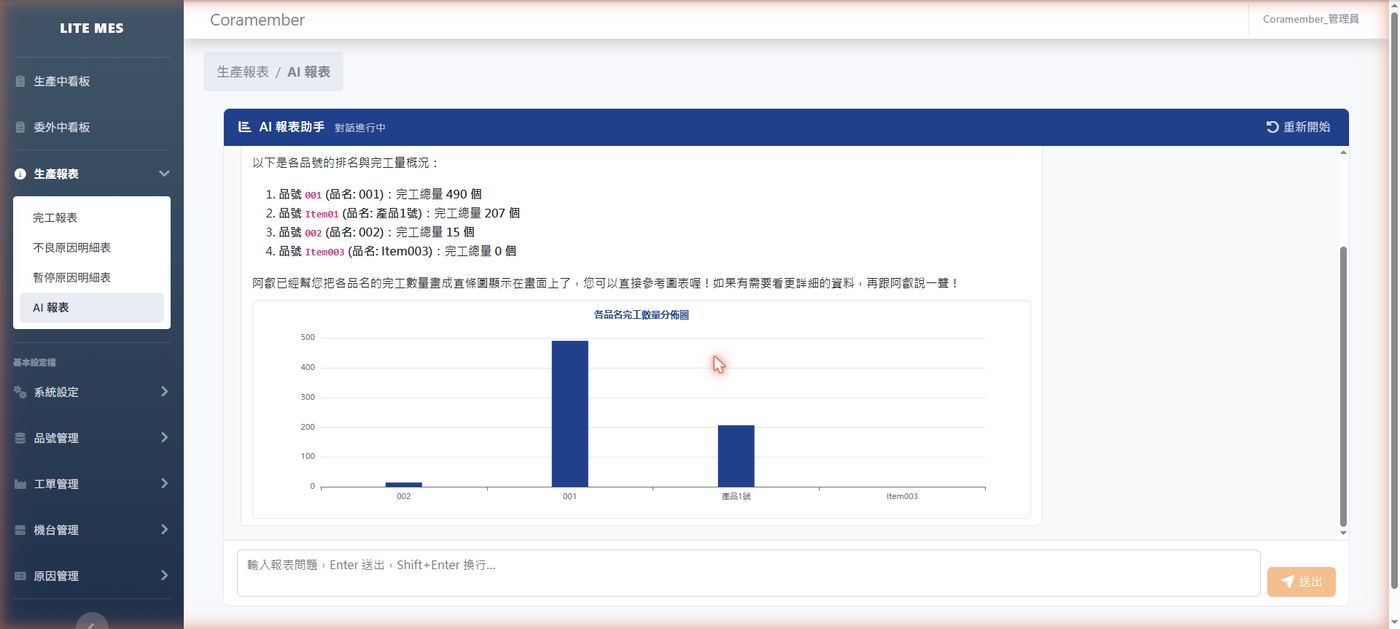Image resolution: width=1400 pixels, height=629 pixels.
Task: Click the LITE MES logo link
Action: pos(92,28)
